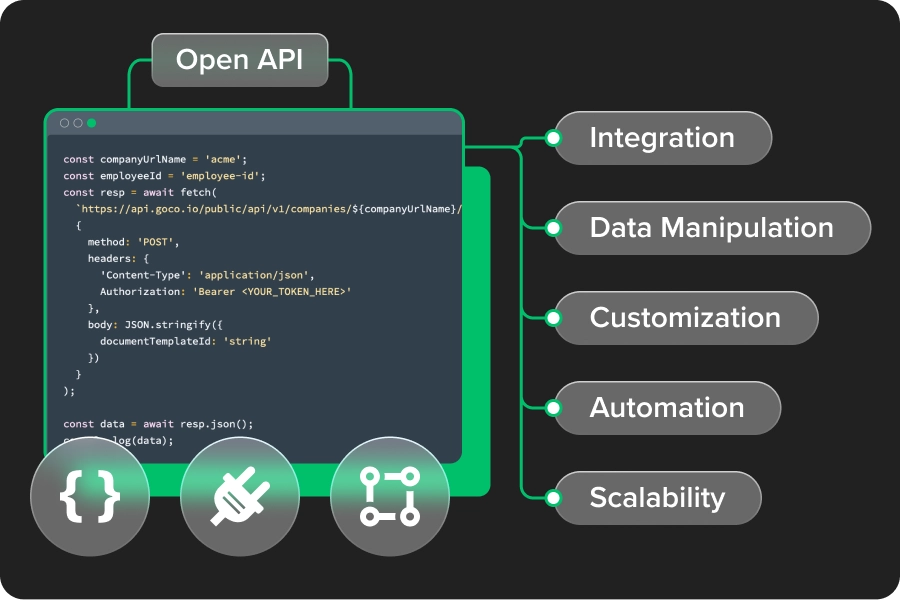Open the workflow nodes diagram icon
Viewport: 900px width, 600px height.
pos(390,497)
